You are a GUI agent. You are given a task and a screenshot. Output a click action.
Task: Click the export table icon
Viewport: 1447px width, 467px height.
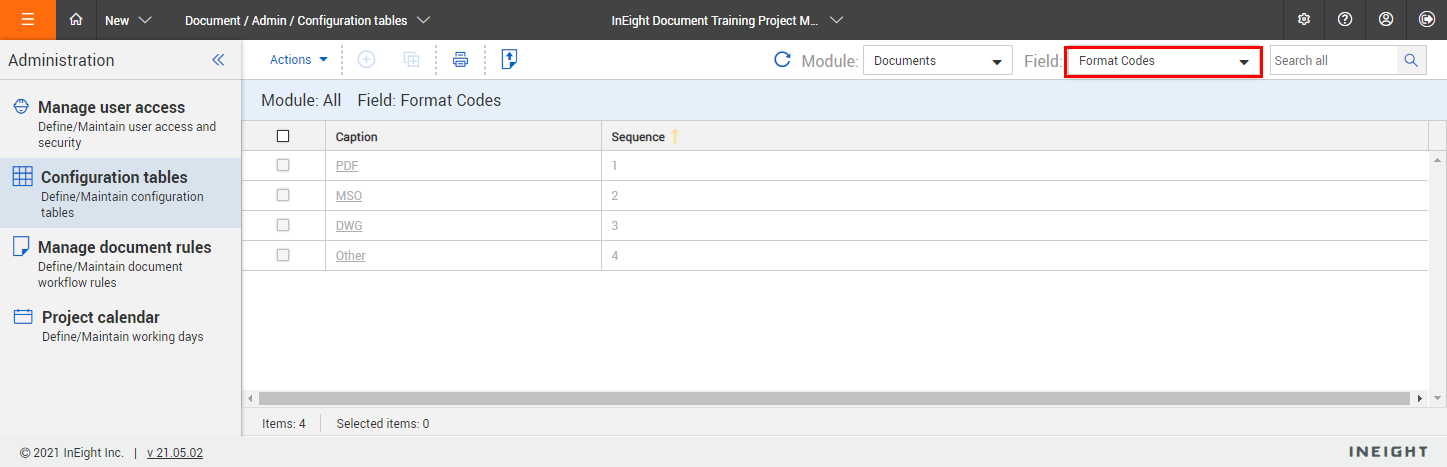[x=509, y=60]
